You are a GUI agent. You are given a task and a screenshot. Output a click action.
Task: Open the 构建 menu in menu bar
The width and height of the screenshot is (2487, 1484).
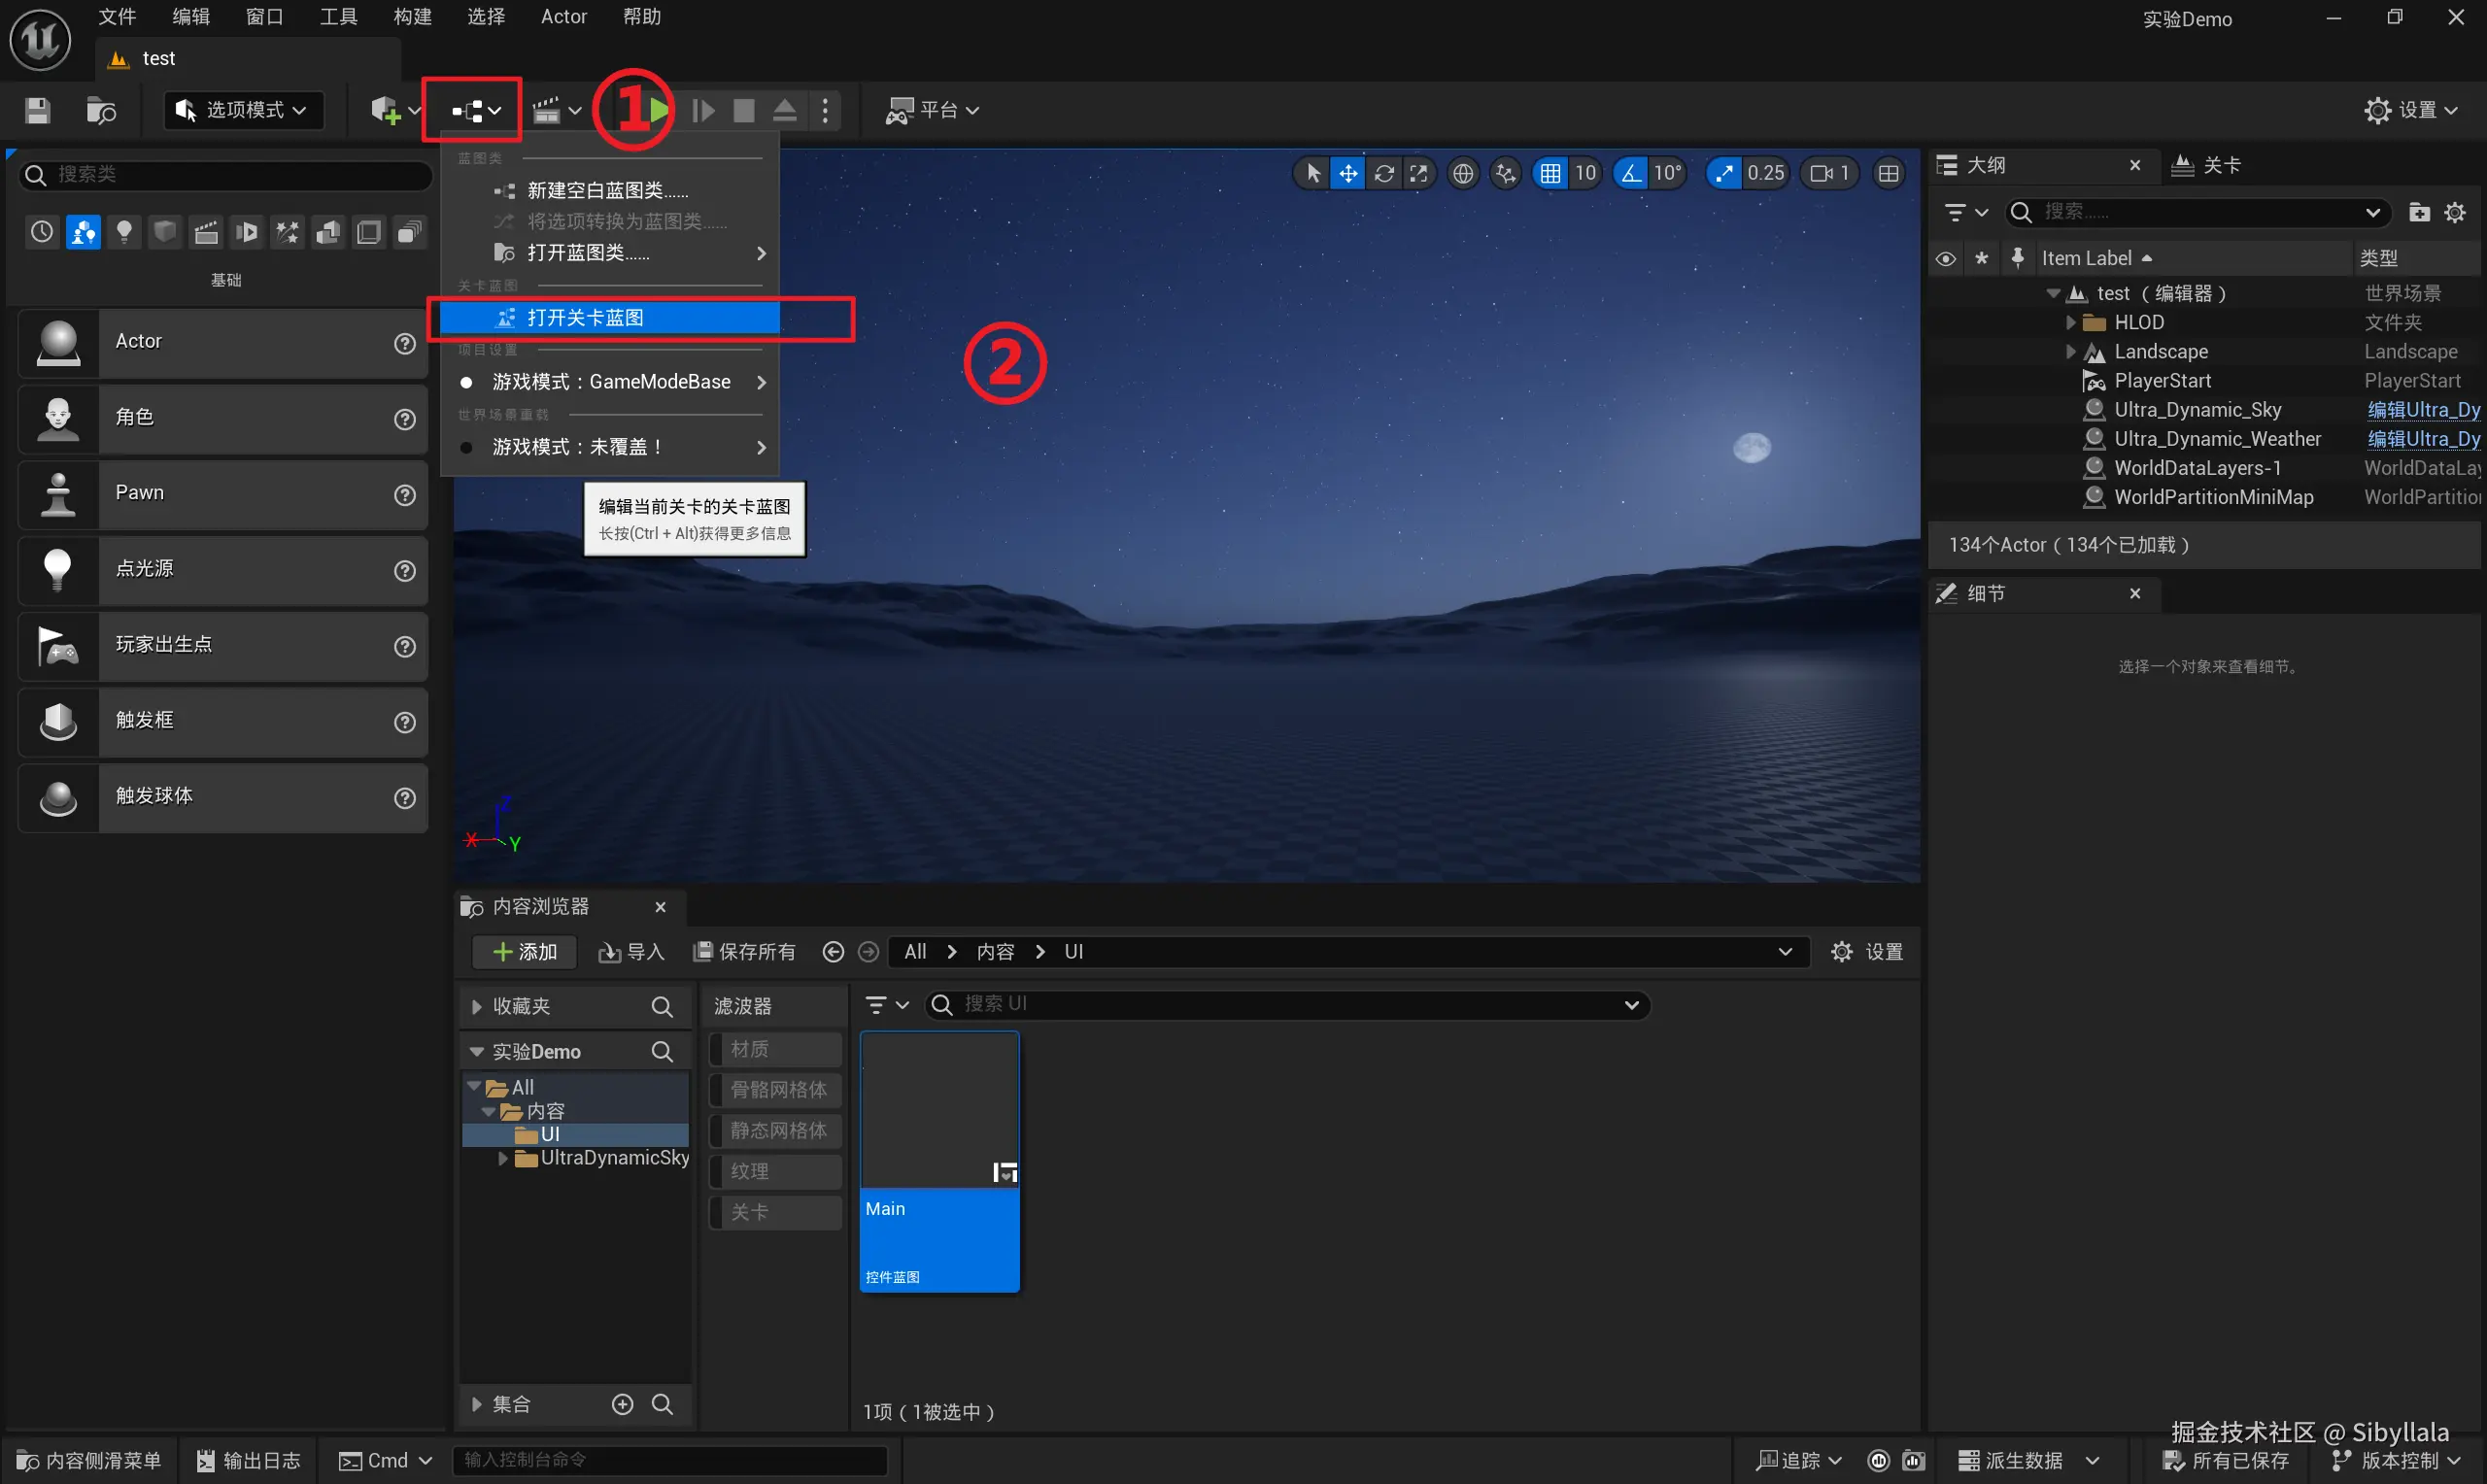point(412,17)
